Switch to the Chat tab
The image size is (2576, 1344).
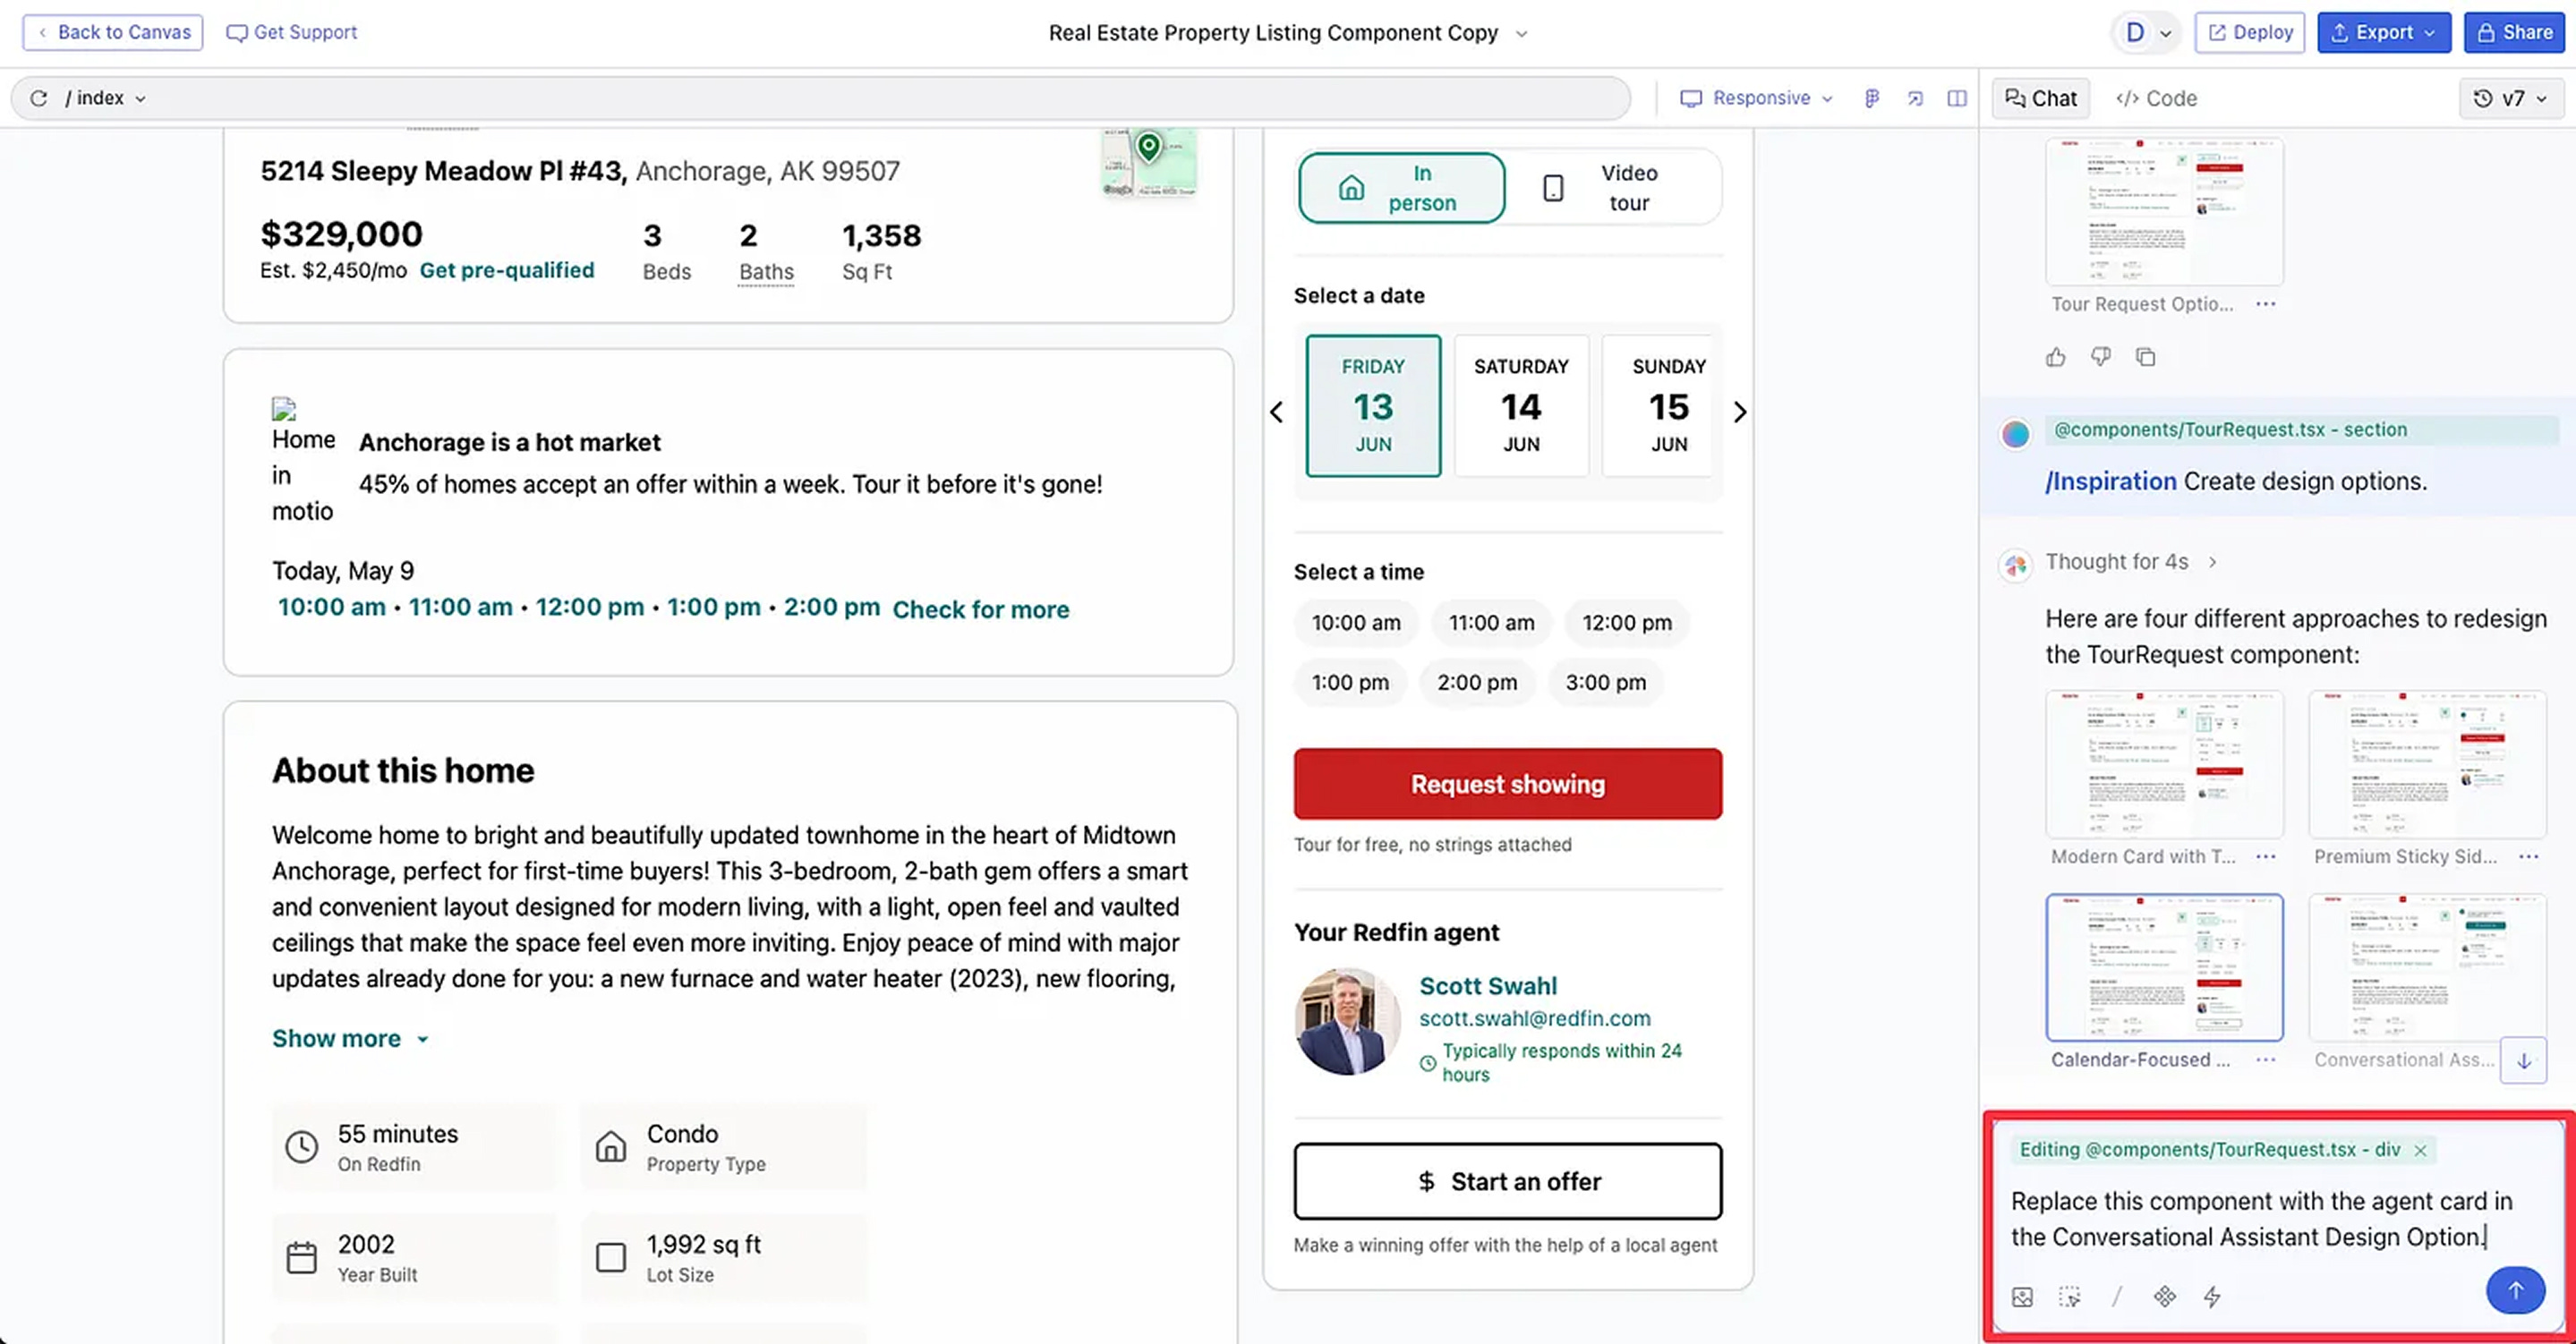click(x=2040, y=98)
